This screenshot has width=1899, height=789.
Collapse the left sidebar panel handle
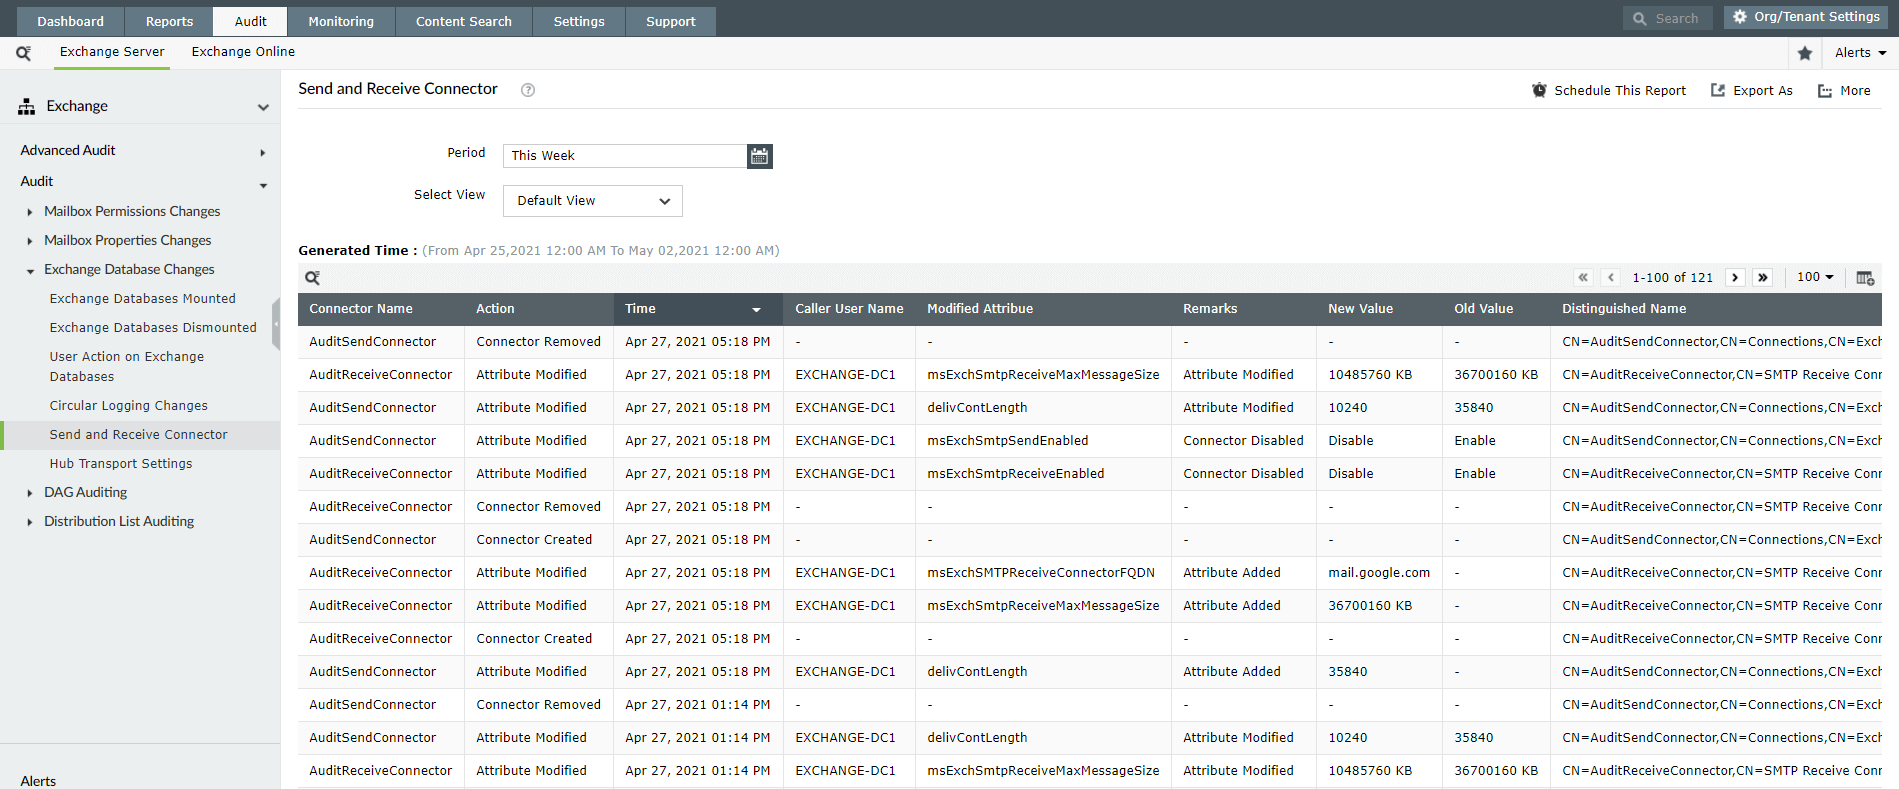276,324
